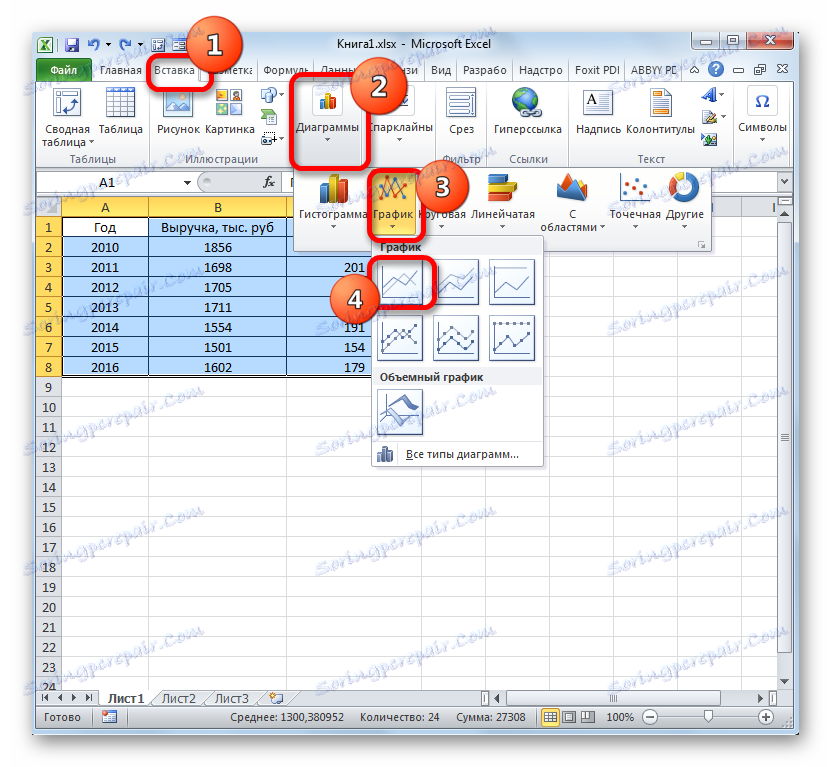Expand the formula bar chevron
The width and height of the screenshot is (831, 767).
tap(784, 181)
